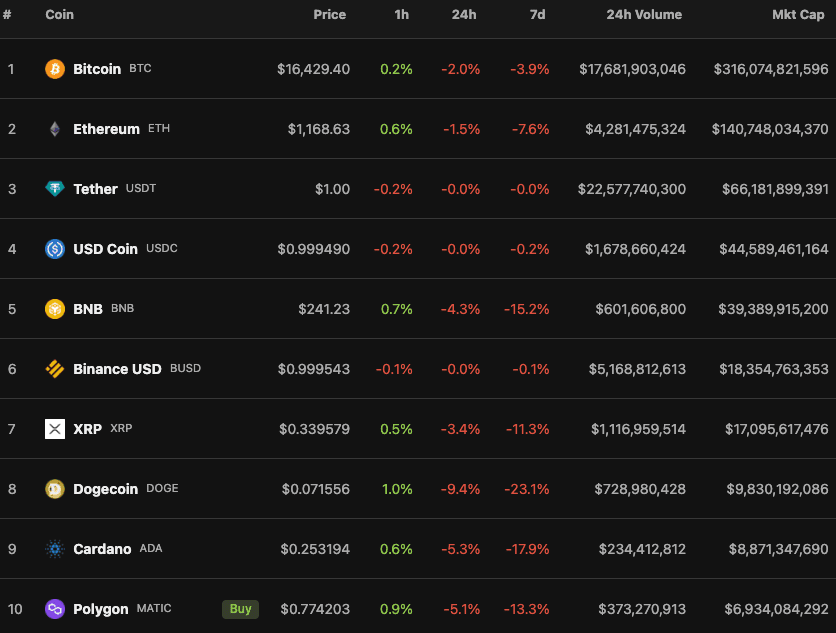Screen dimensions: 836x633
Task: Open the Ethereum coin name link
Action: click(x=106, y=129)
